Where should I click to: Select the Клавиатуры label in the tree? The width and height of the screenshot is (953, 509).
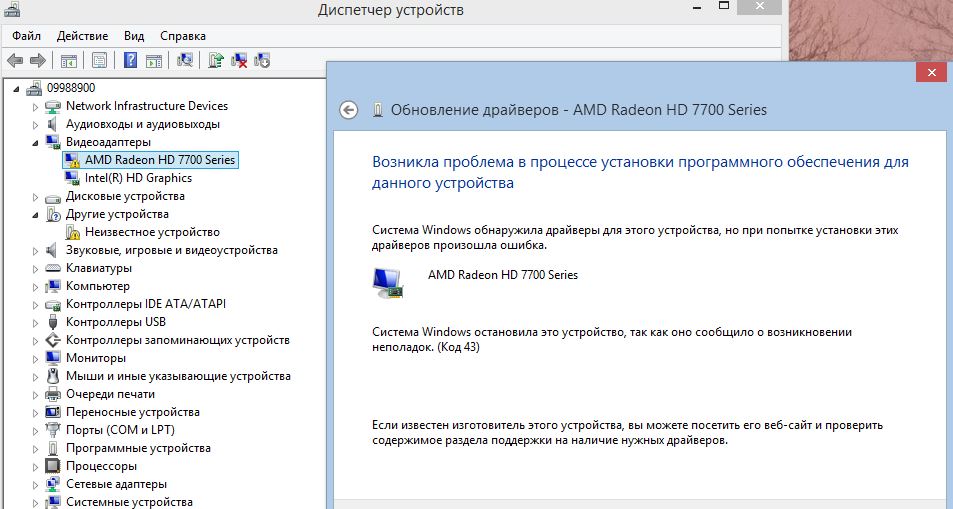pyautogui.click(x=98, y=268)
